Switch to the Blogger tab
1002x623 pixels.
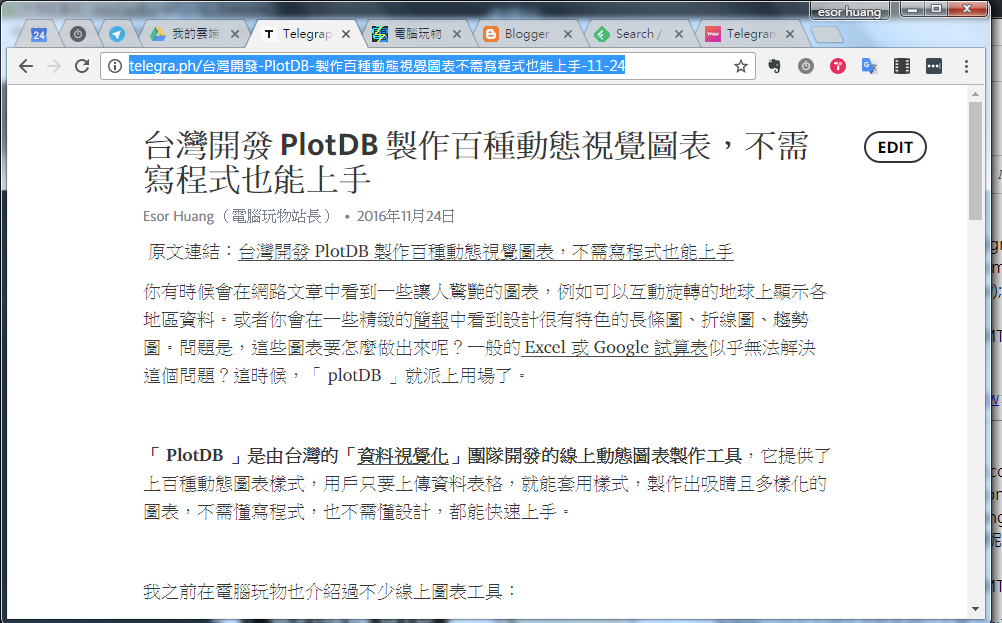(x=527, y=34)
